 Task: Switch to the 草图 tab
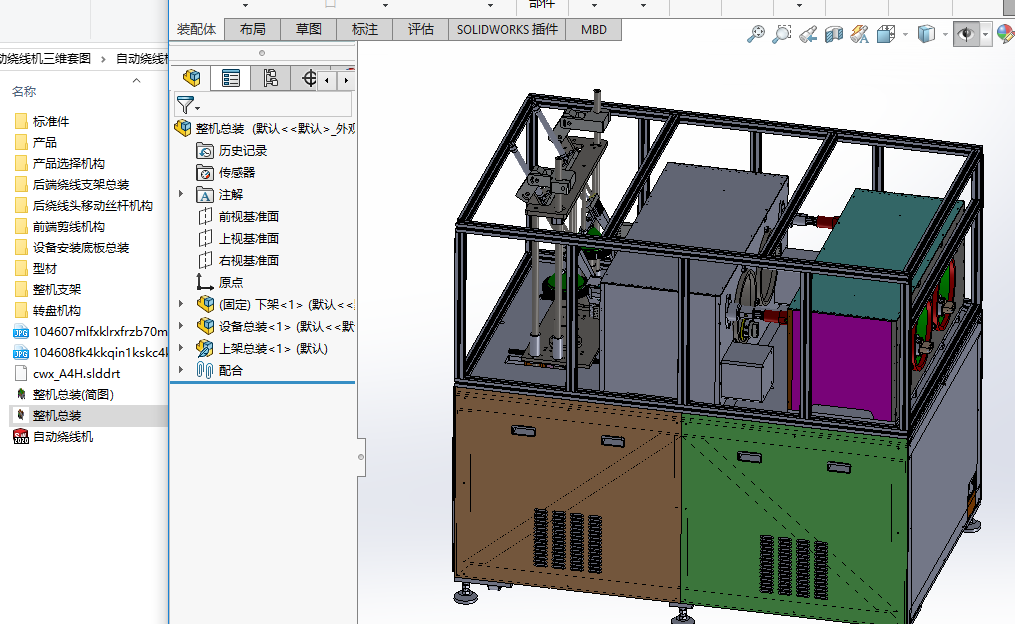pos(309,29)
